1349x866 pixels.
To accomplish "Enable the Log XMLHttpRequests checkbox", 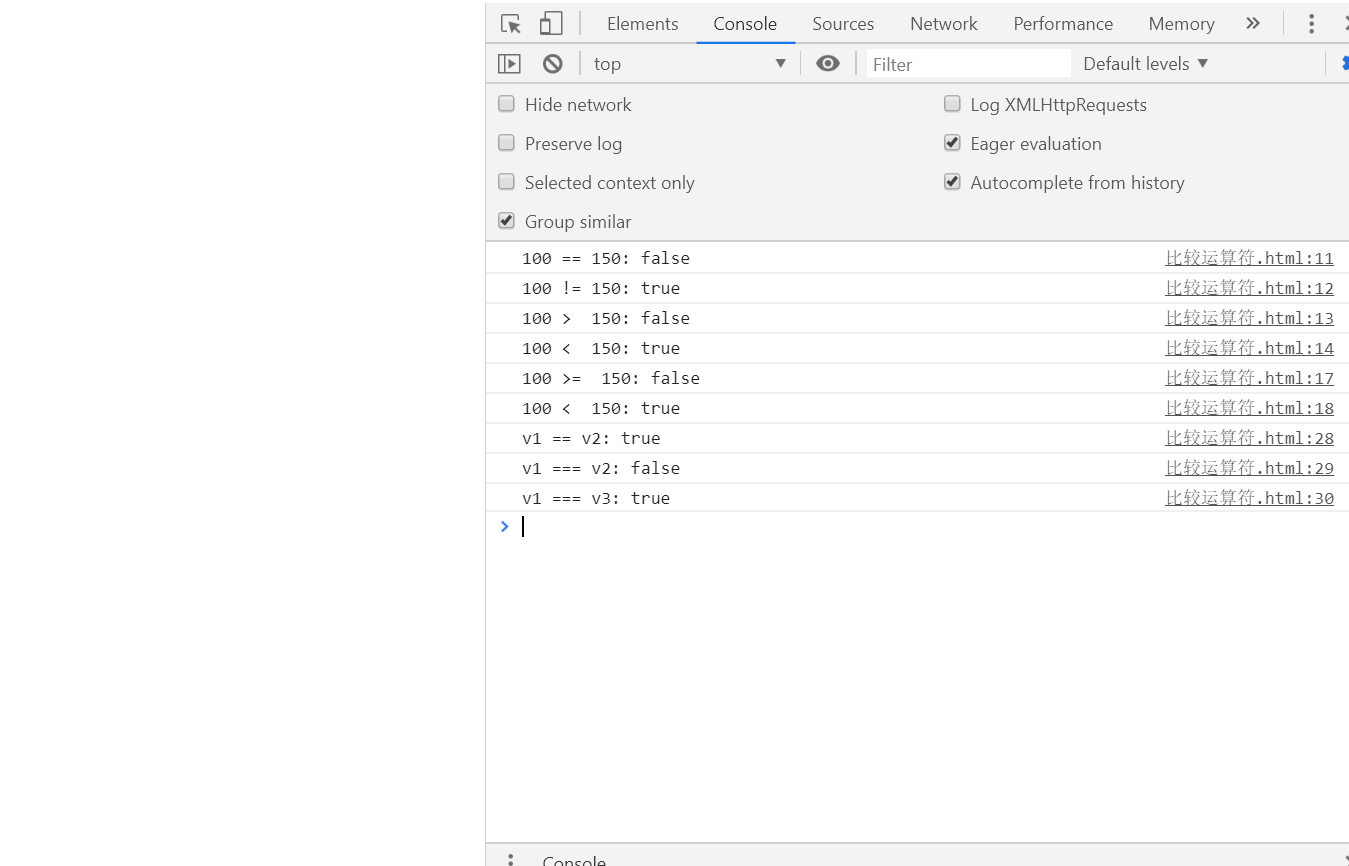I will [952, 104].
